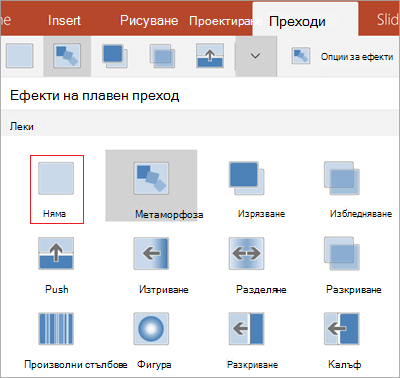Image resolution: width=400 pixels, height=378 pixels.
Task: Click the Push transition in the ribbon strip
Action: 210,56
